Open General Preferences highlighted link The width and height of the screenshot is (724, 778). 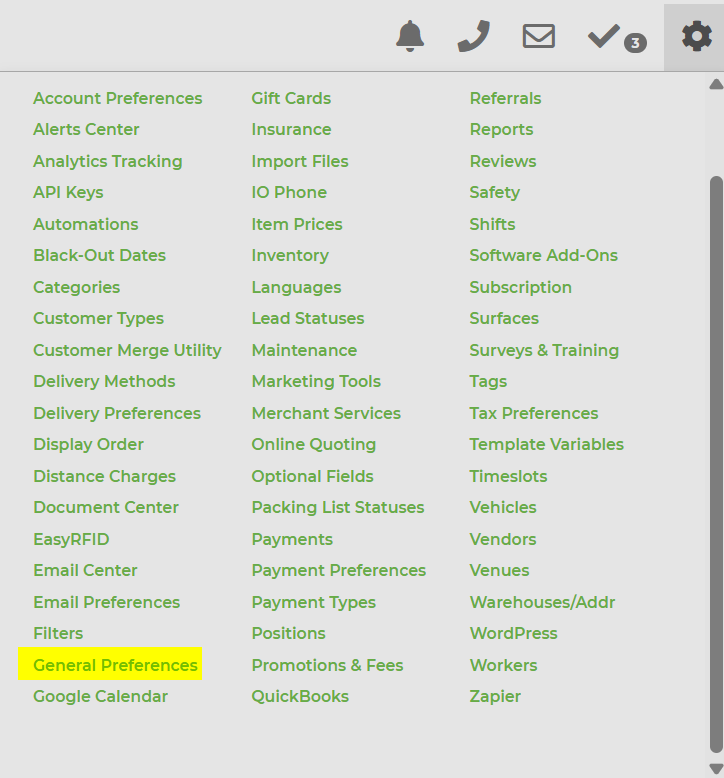(x=115, y=665)
